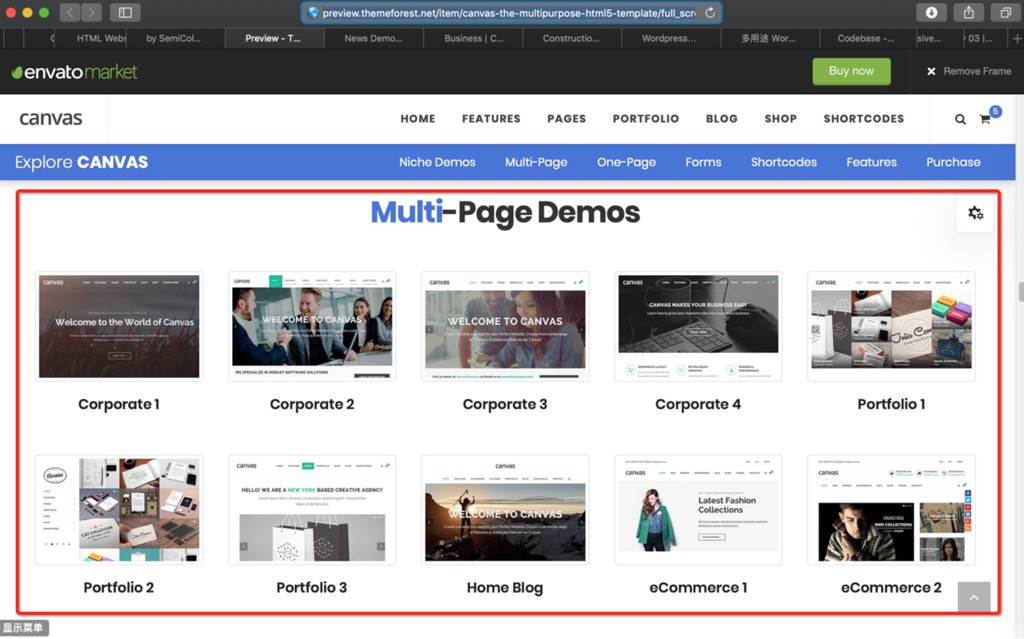This screenshot has height=639, width=1024.
Task: Open the HOME menu
Action: tap(418, 119)
